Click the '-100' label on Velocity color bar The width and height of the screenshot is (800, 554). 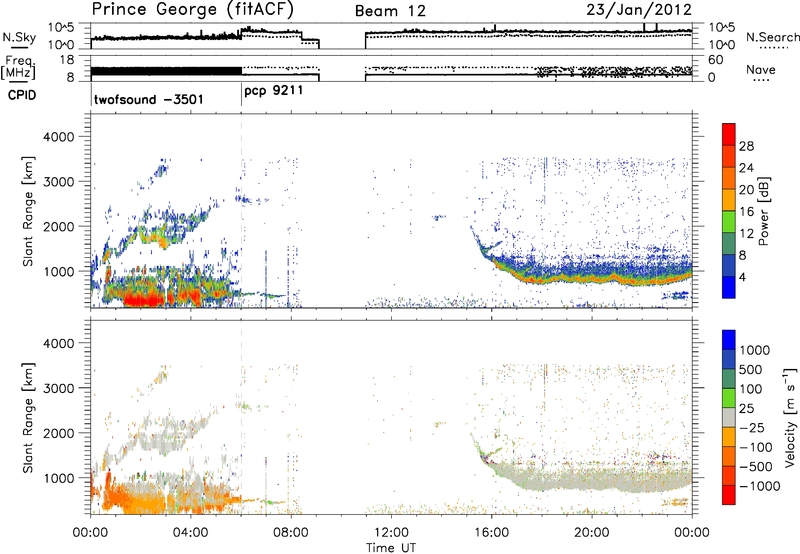click(x=755, y=447)
